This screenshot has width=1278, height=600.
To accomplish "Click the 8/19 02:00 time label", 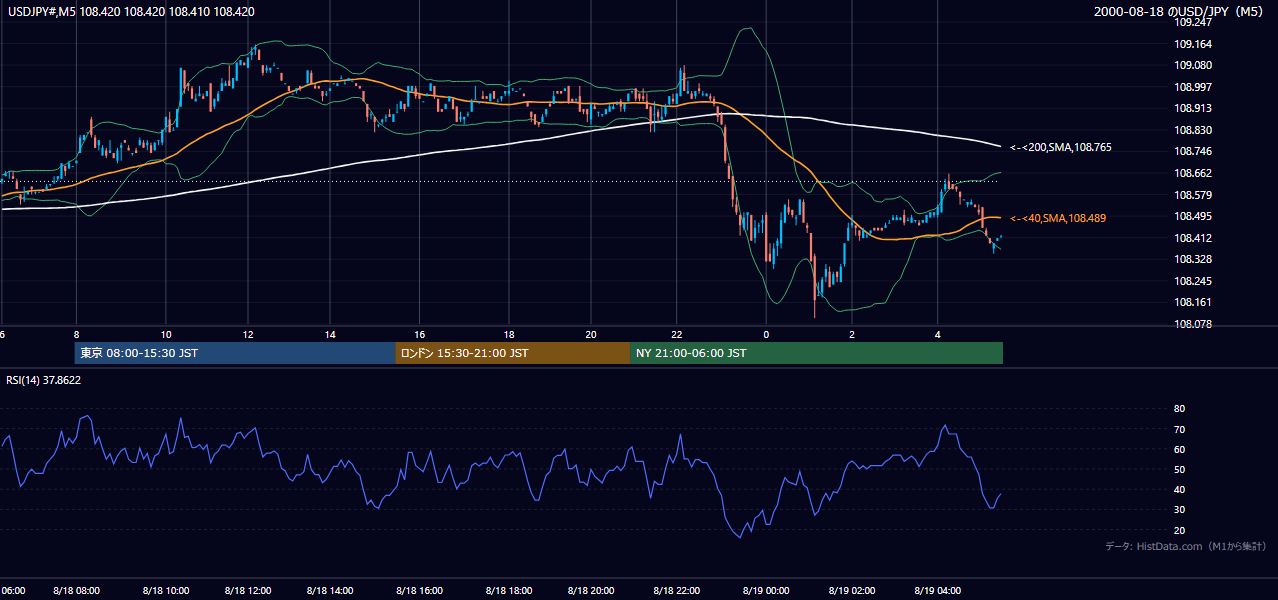I will click(851, 591).
